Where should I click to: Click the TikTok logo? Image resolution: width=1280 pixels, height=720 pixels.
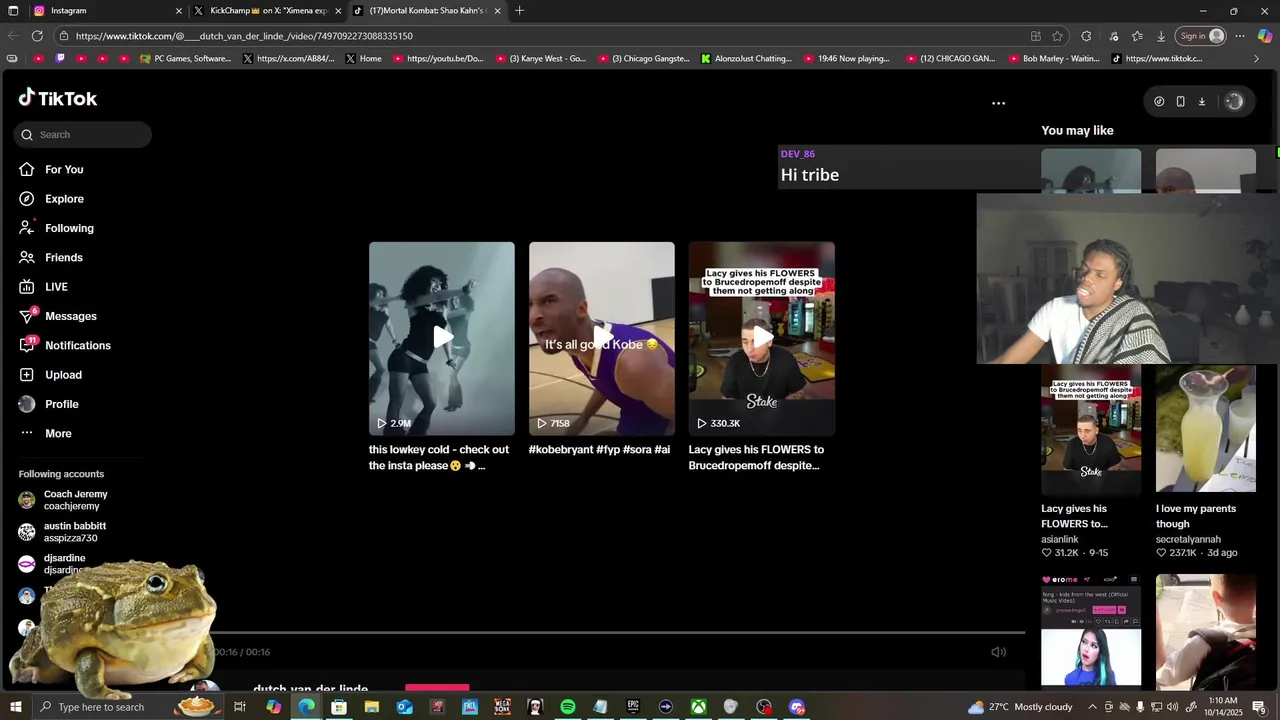[x=58, y=98]
